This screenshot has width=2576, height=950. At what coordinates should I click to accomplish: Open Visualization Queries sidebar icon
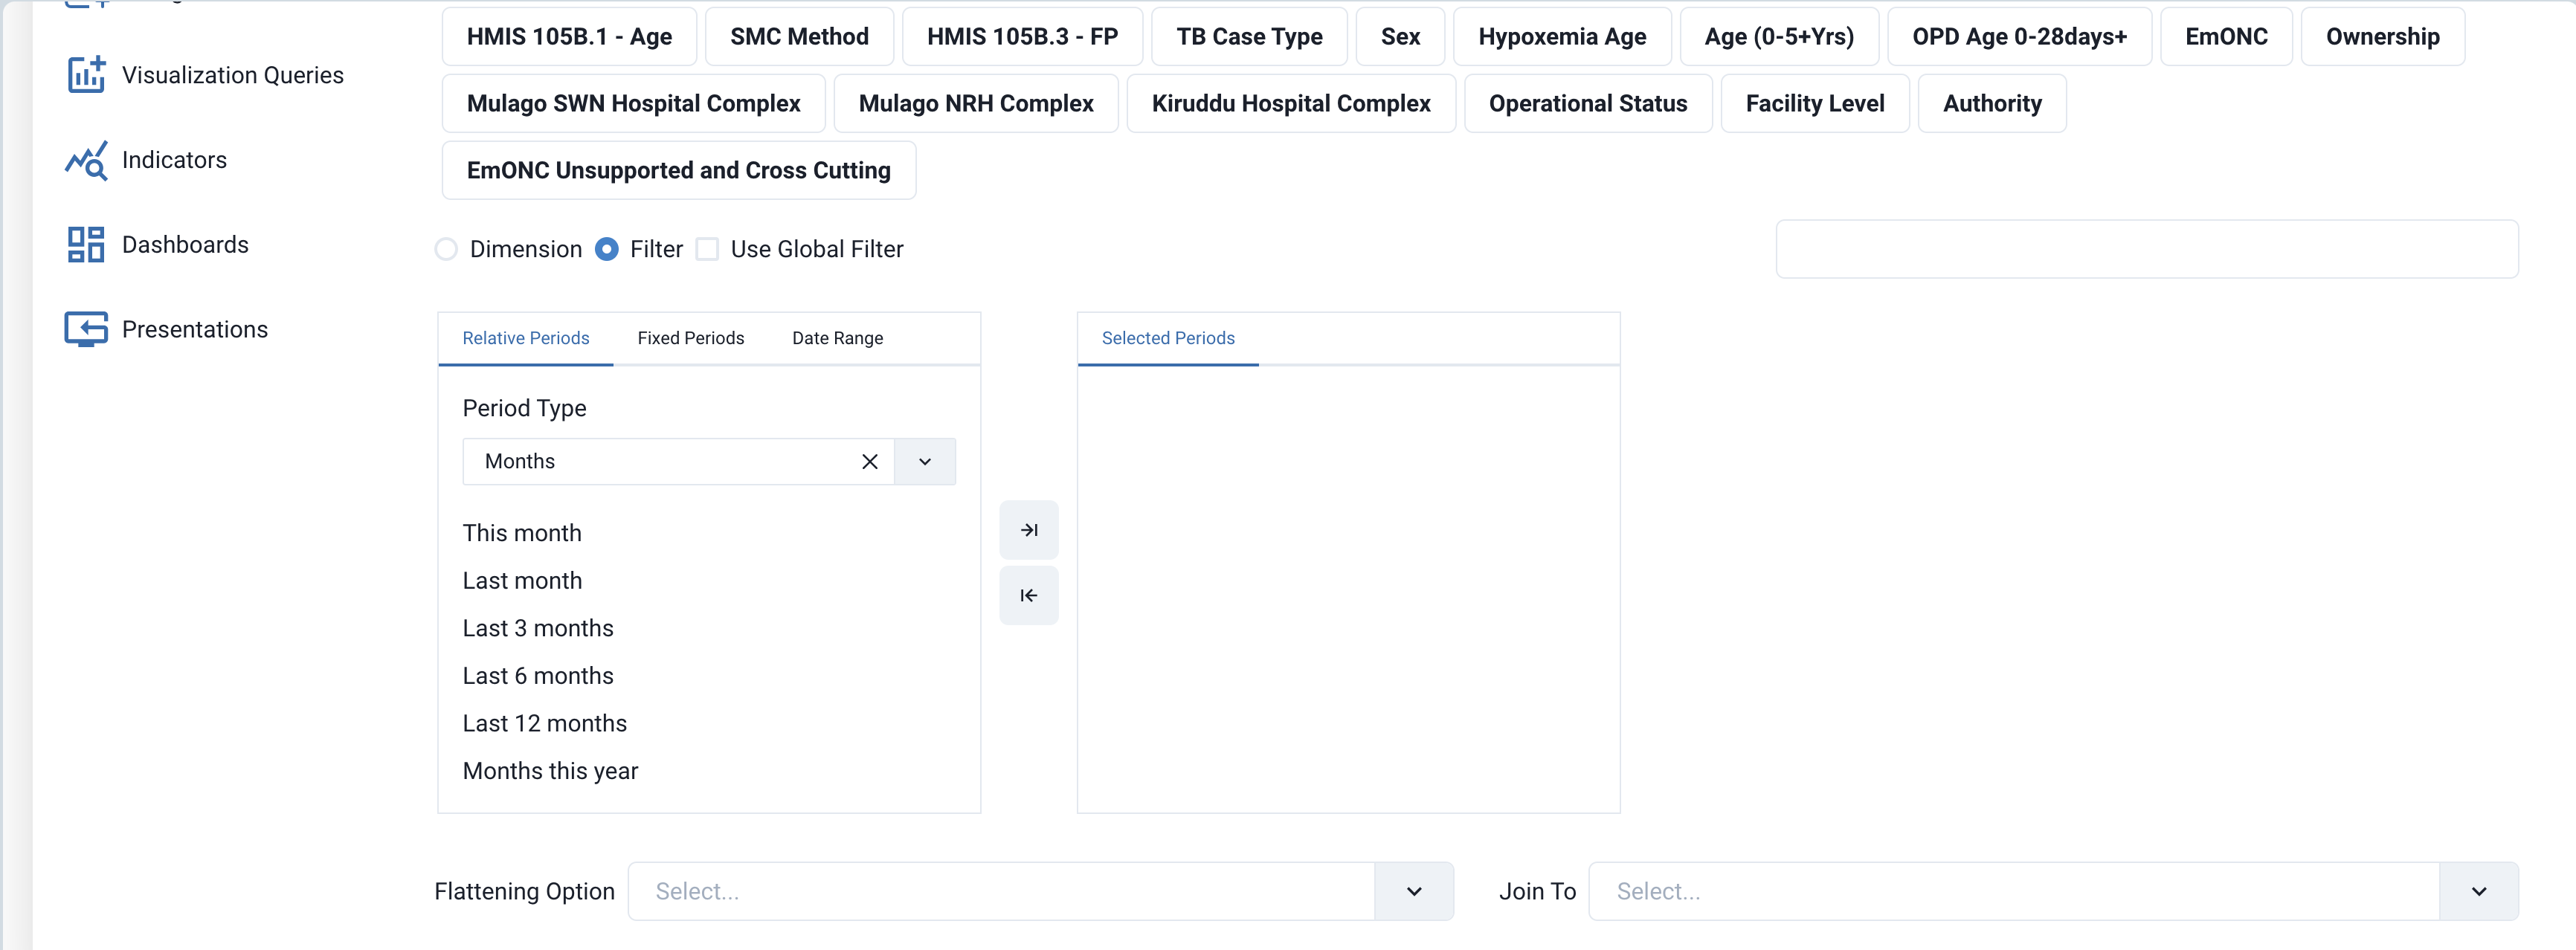(x=86, y=75)
